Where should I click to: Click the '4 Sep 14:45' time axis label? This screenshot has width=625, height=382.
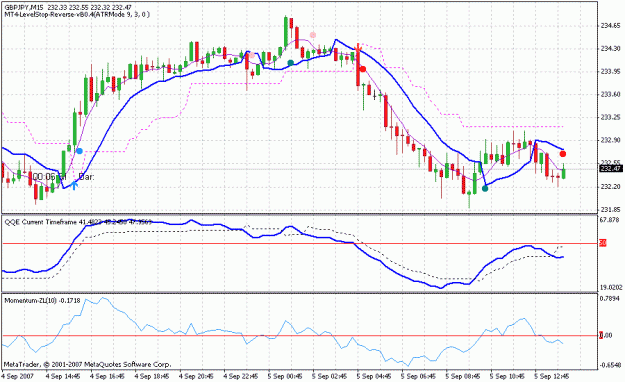63,376
